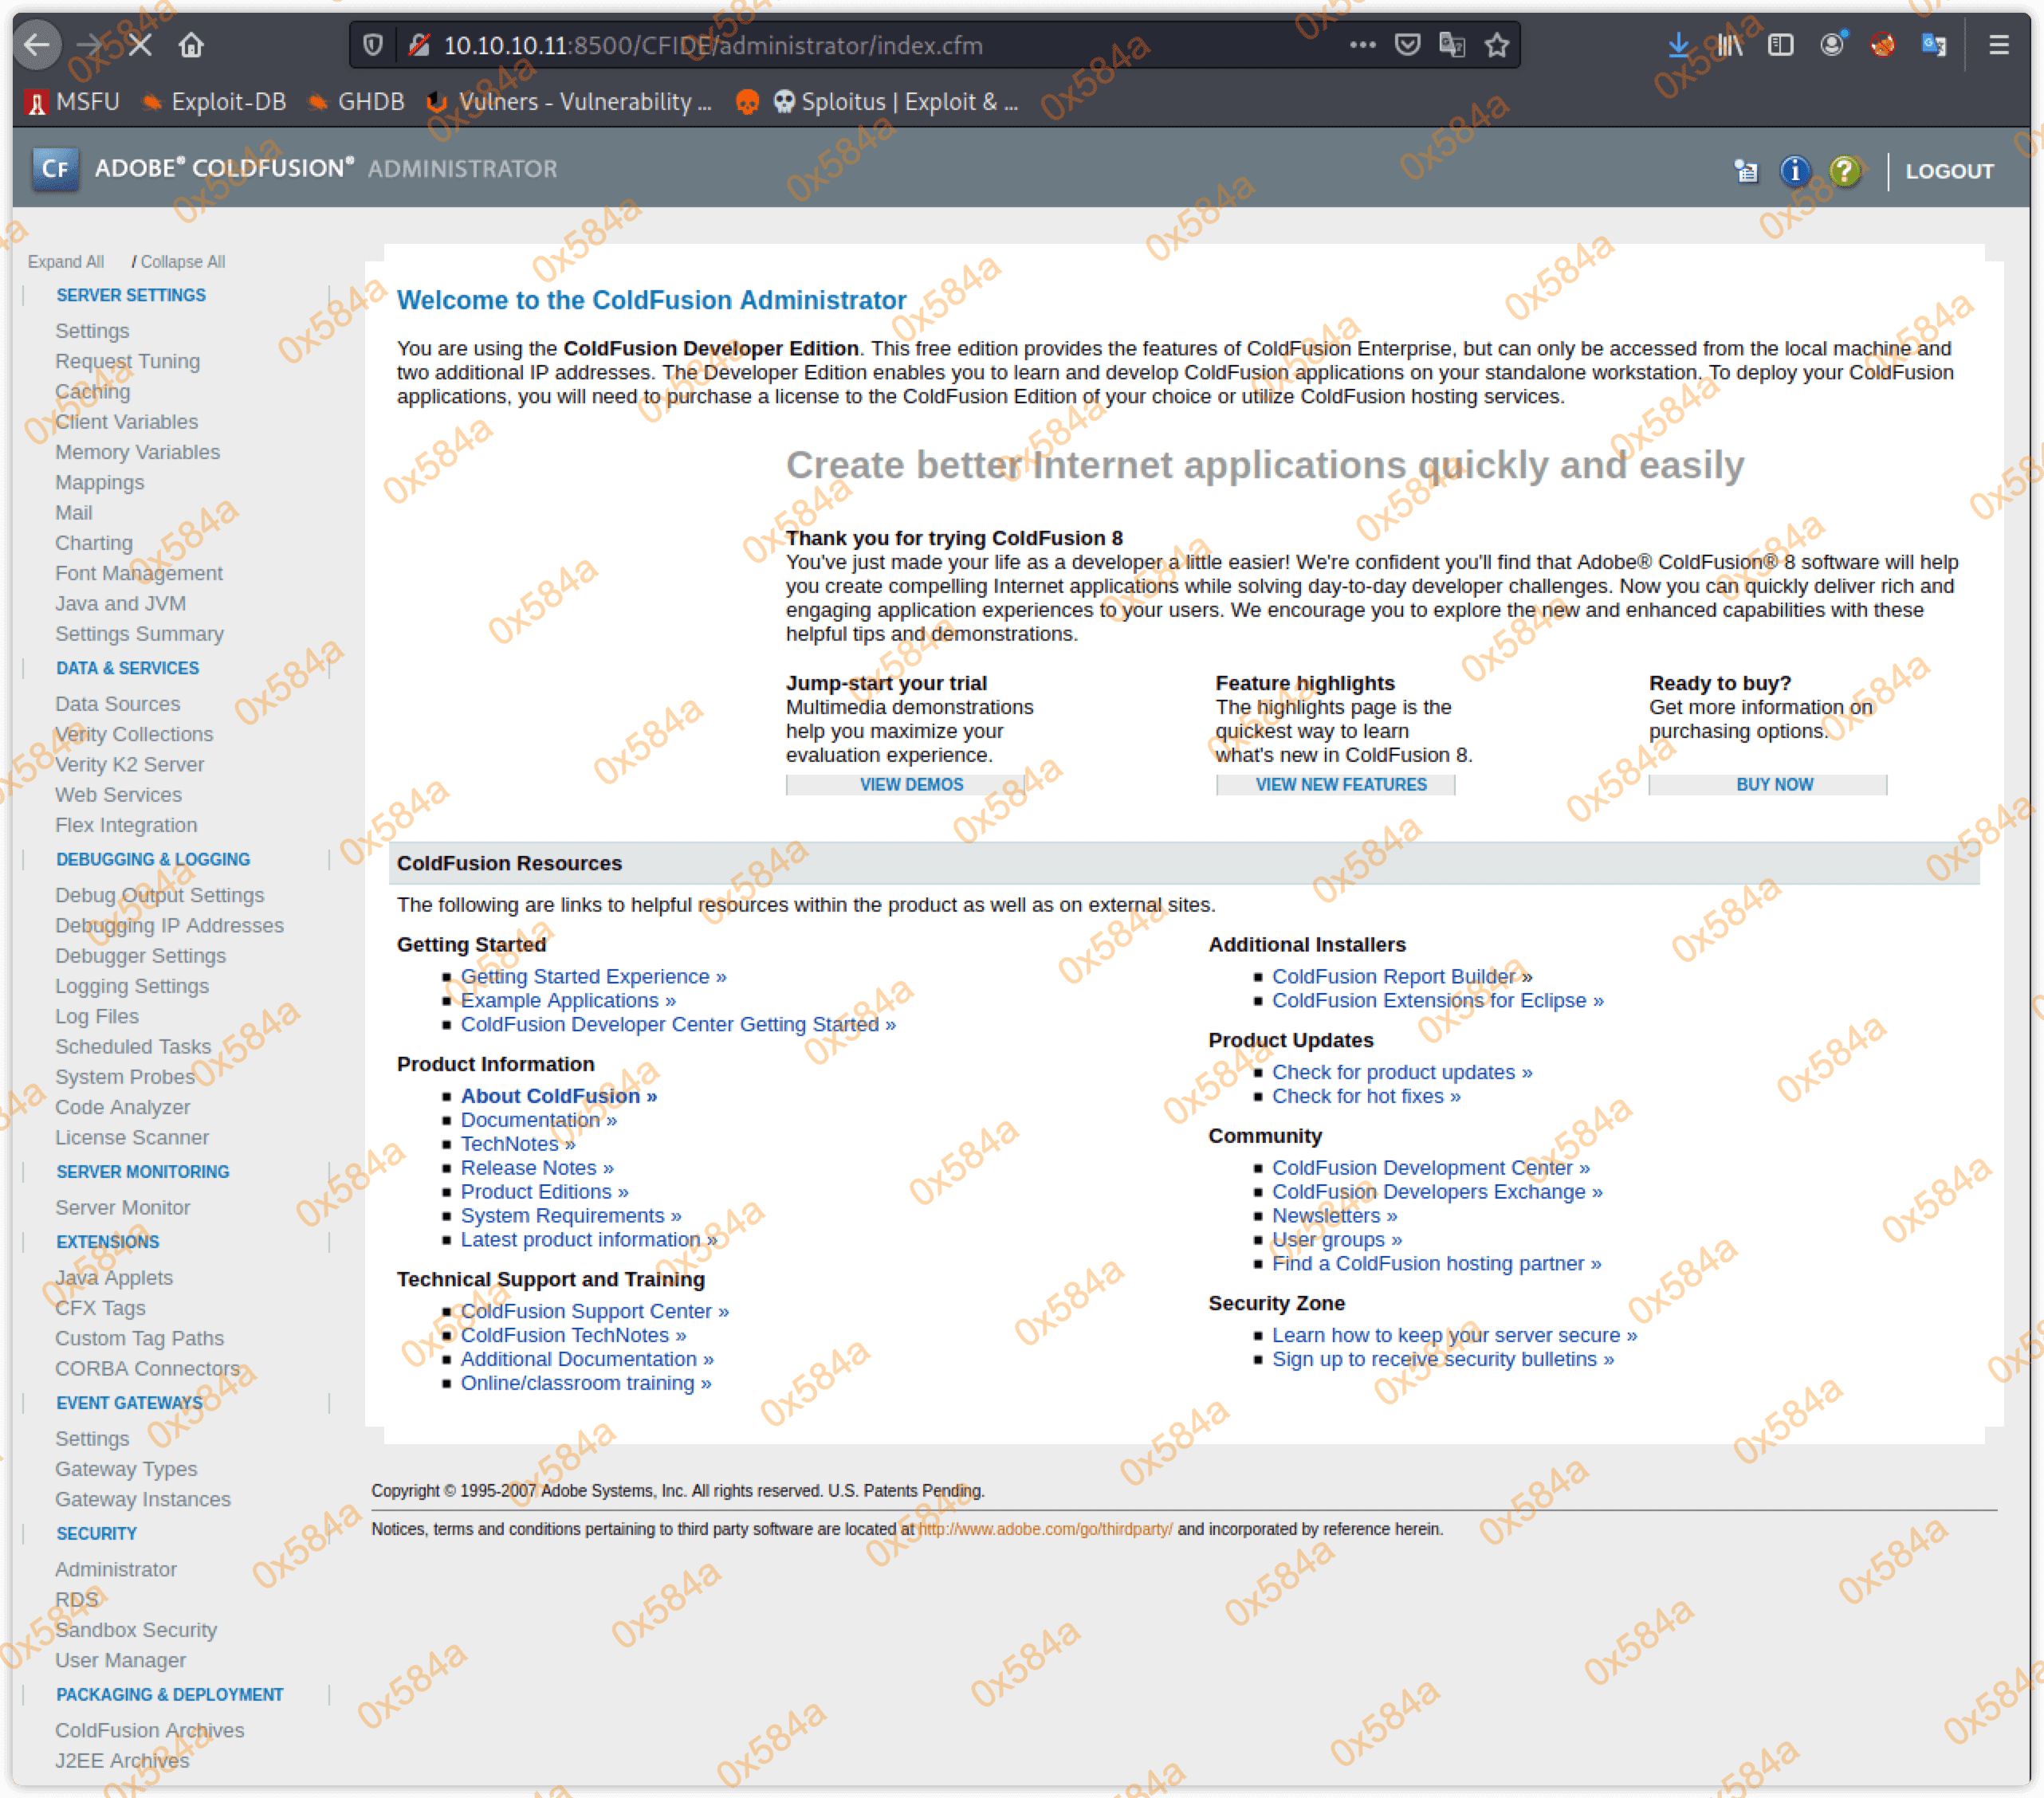Viewport: 2044px width, 1798px height.
Task: Open Scheduled Tasks in sidebar
Action: 133,1046
